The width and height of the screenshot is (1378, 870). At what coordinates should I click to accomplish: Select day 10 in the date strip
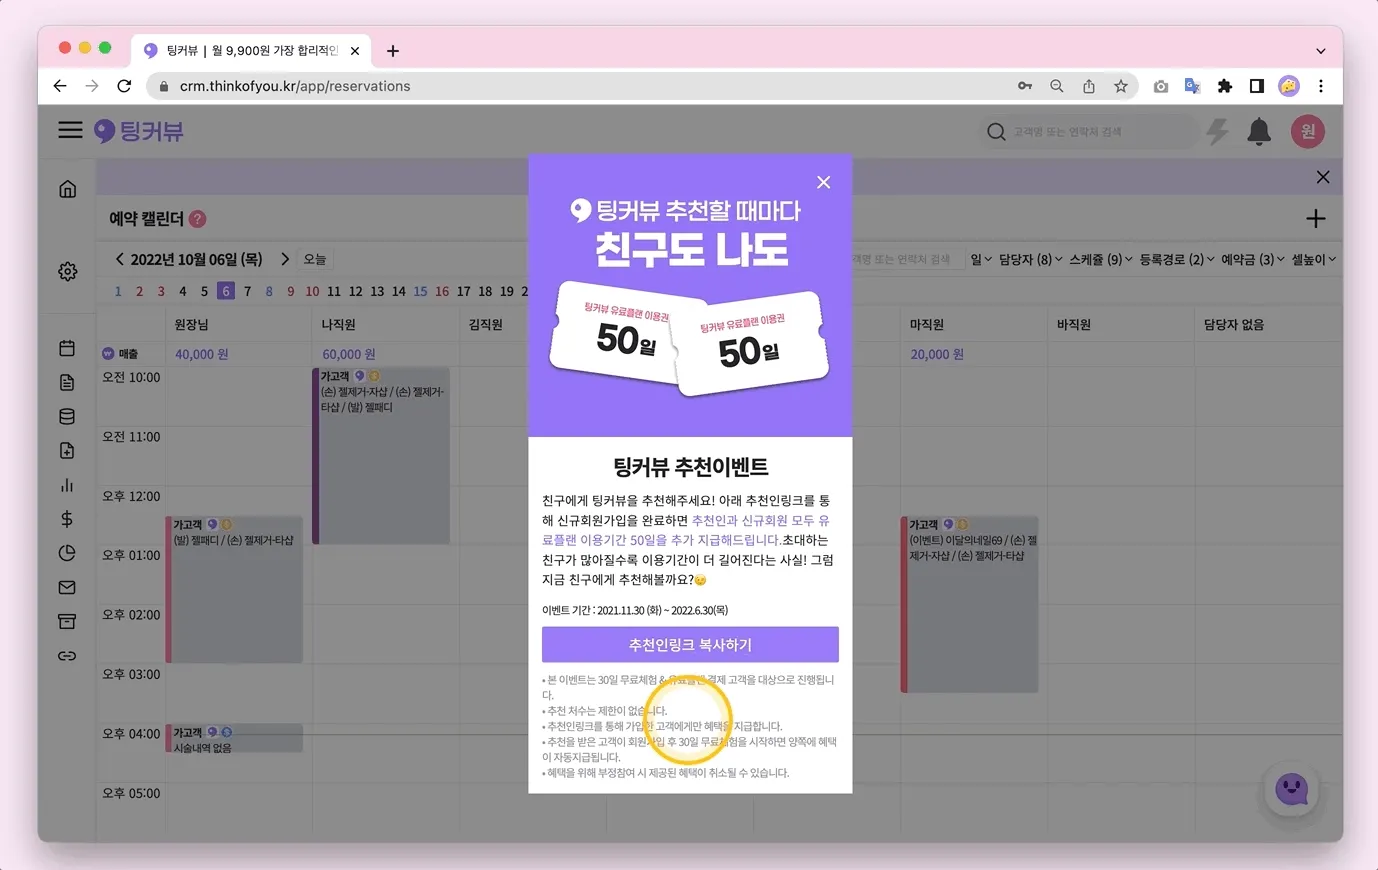312,291
